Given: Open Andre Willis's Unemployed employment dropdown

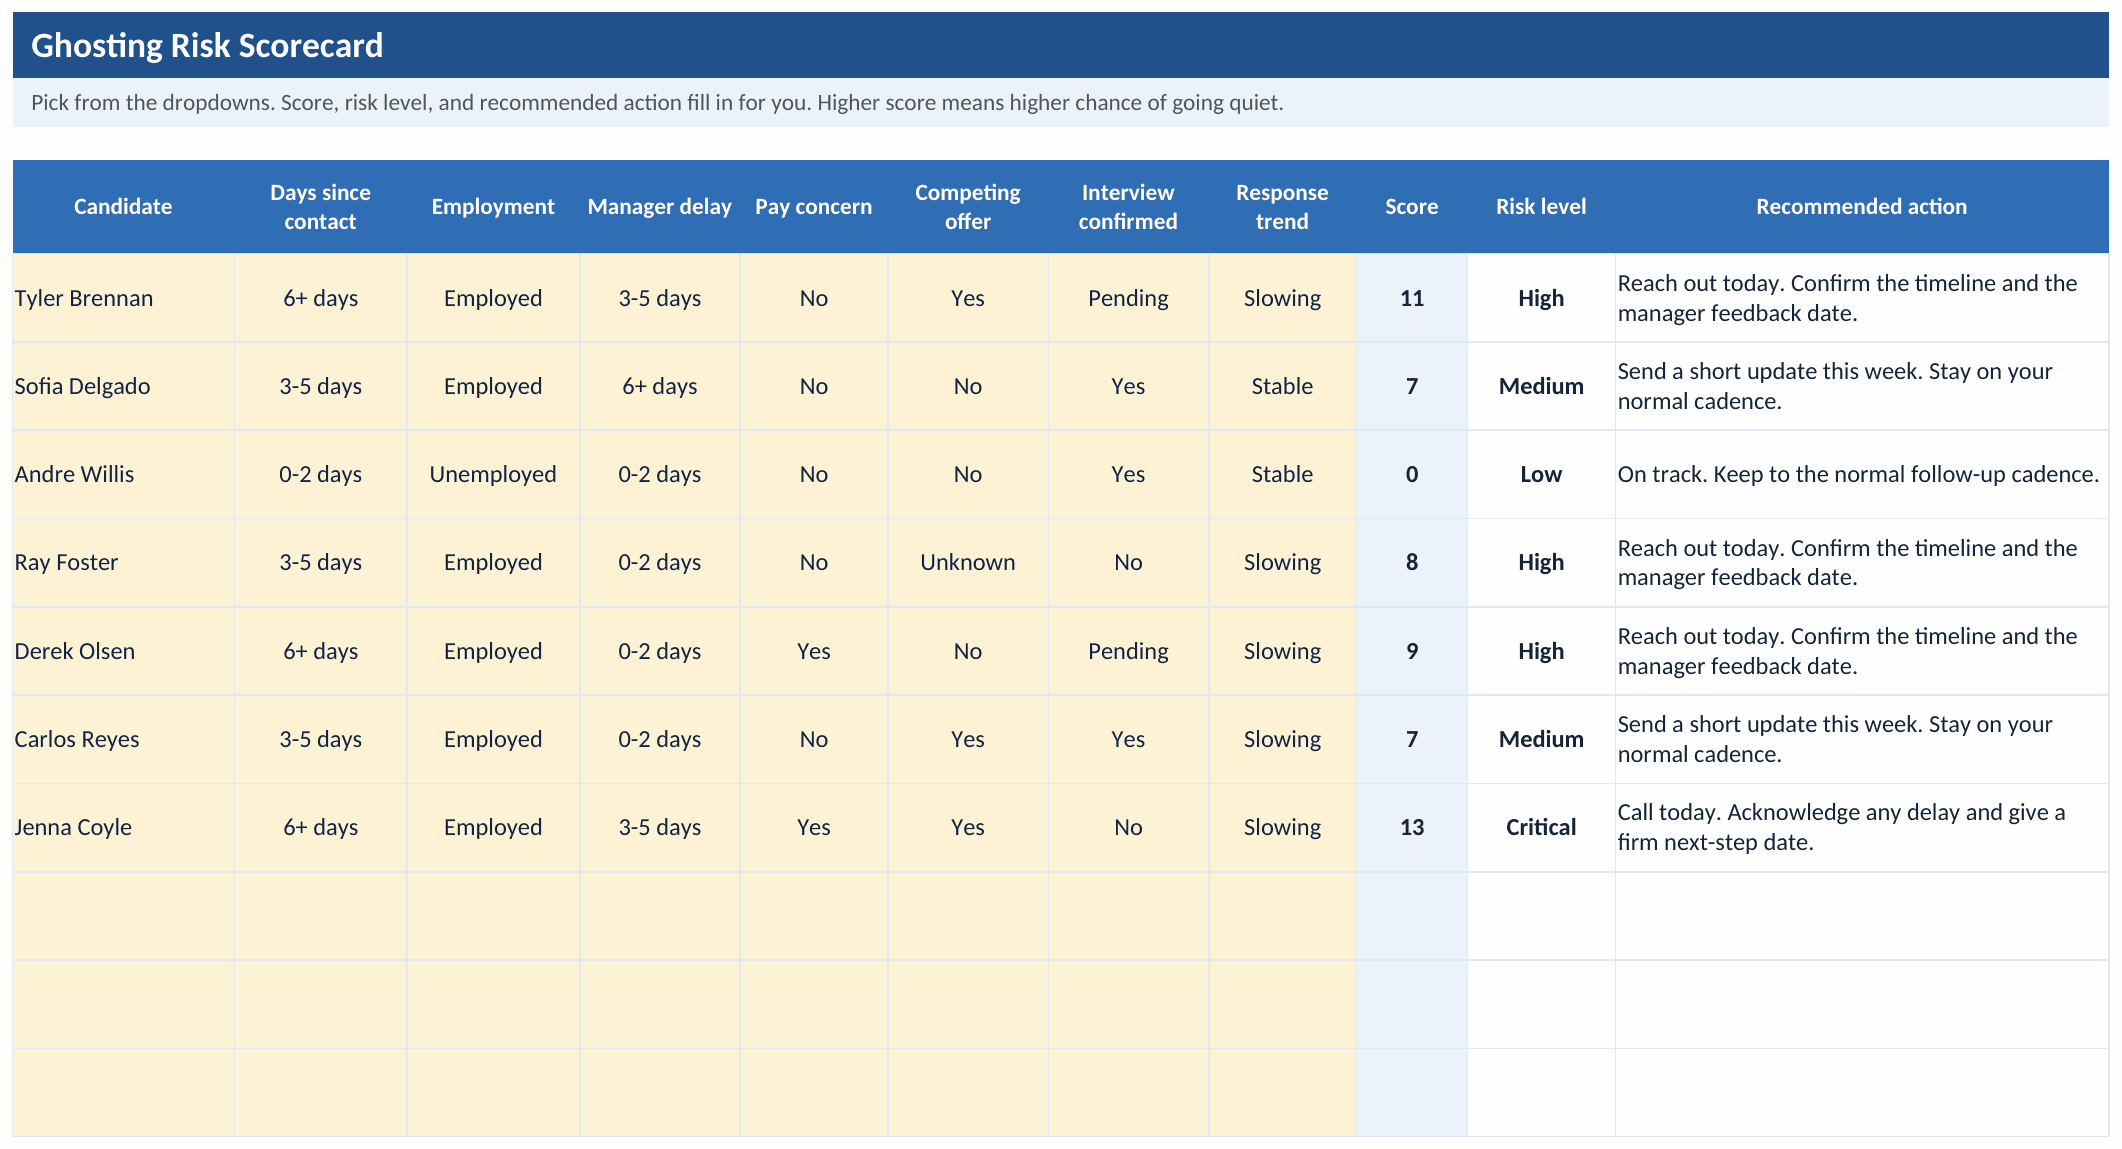Looking at the screenshot, I should [493, 474].
